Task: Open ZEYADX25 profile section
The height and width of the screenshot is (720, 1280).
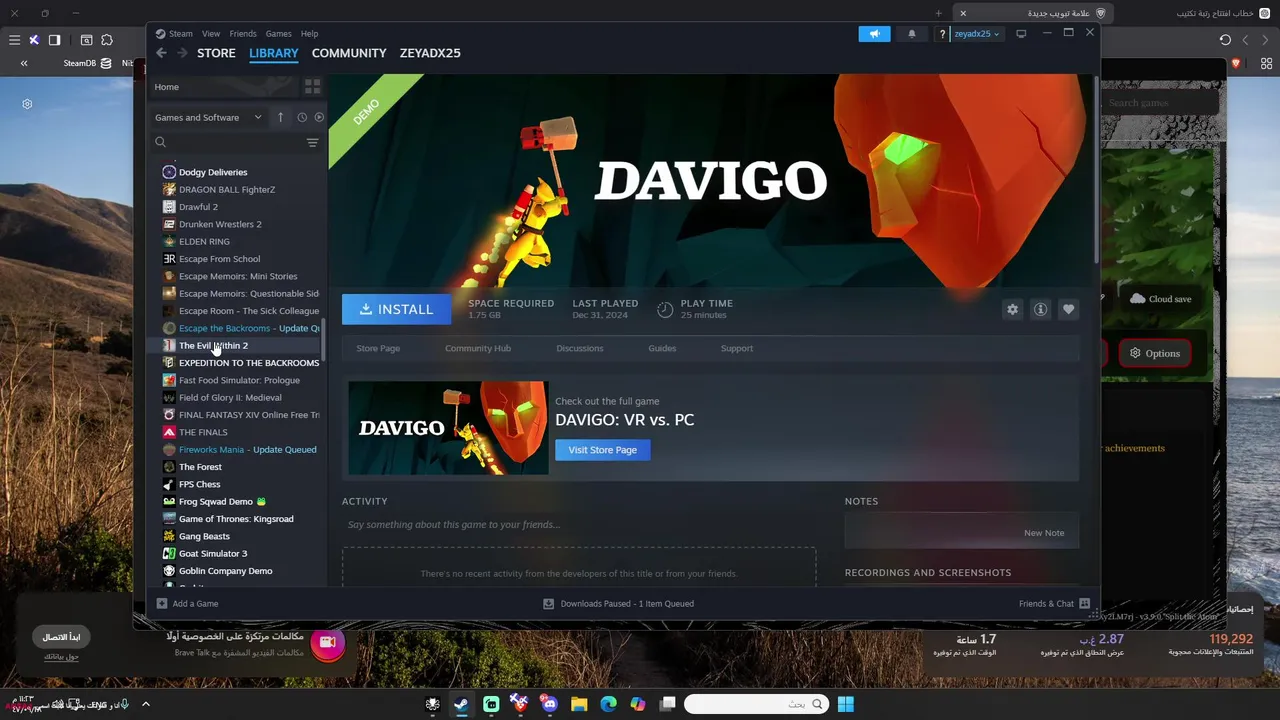Action: click(x=430, y=53)
